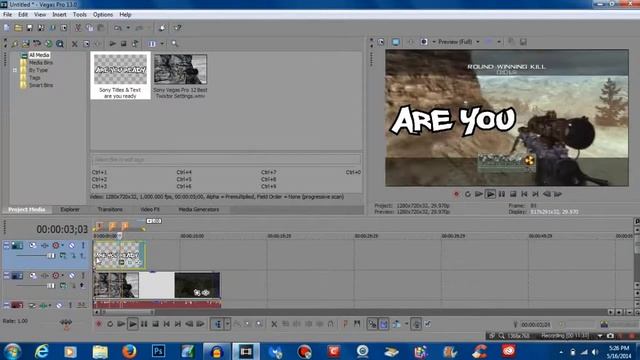Open the edit tool selector dropdown arrow
The image size is (640, 360).
click(227, 324)
